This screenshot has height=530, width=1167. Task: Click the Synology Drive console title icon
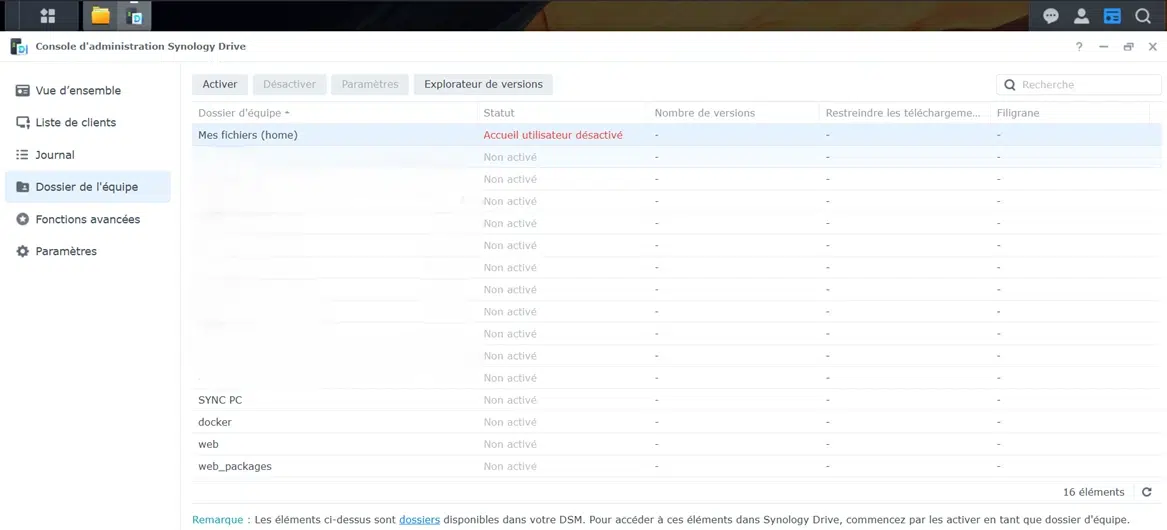point(19,46)
